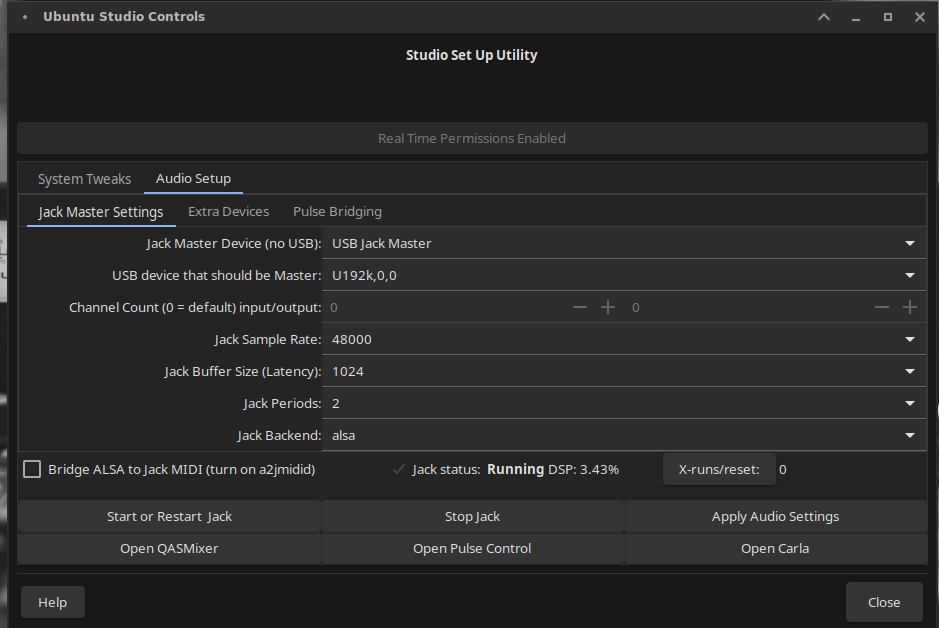
Task: Increase input channel count with plus
Action: [608, 308]
